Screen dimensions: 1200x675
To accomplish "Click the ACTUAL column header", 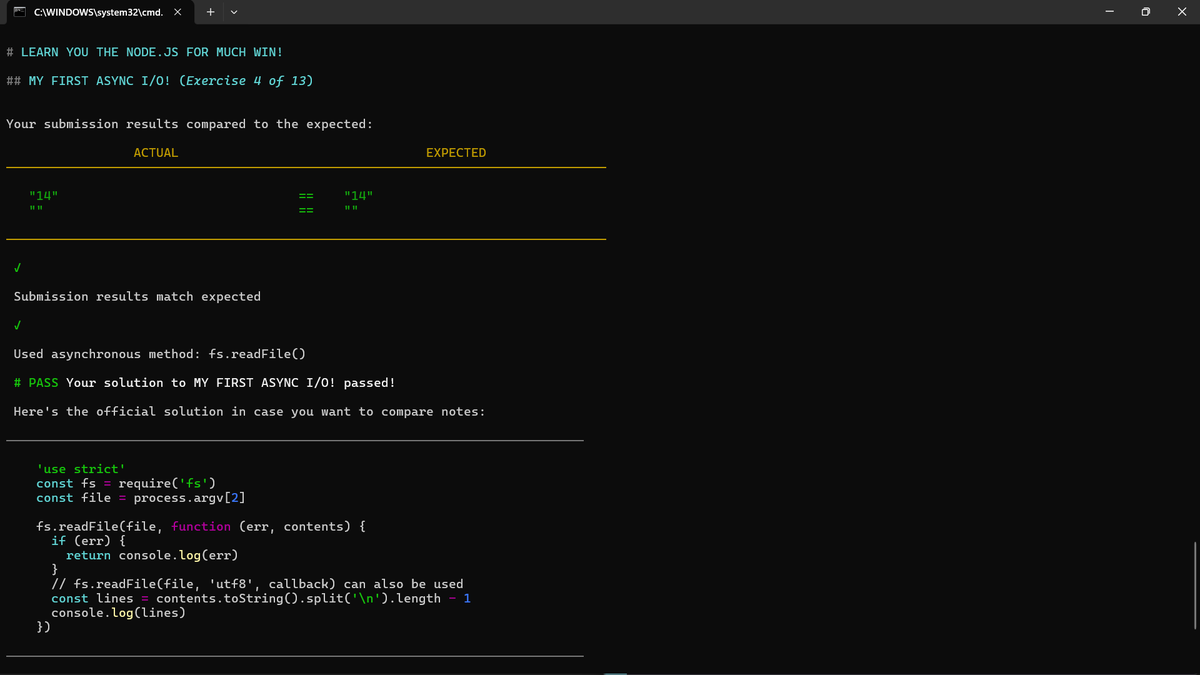I will tap(156, 153).
